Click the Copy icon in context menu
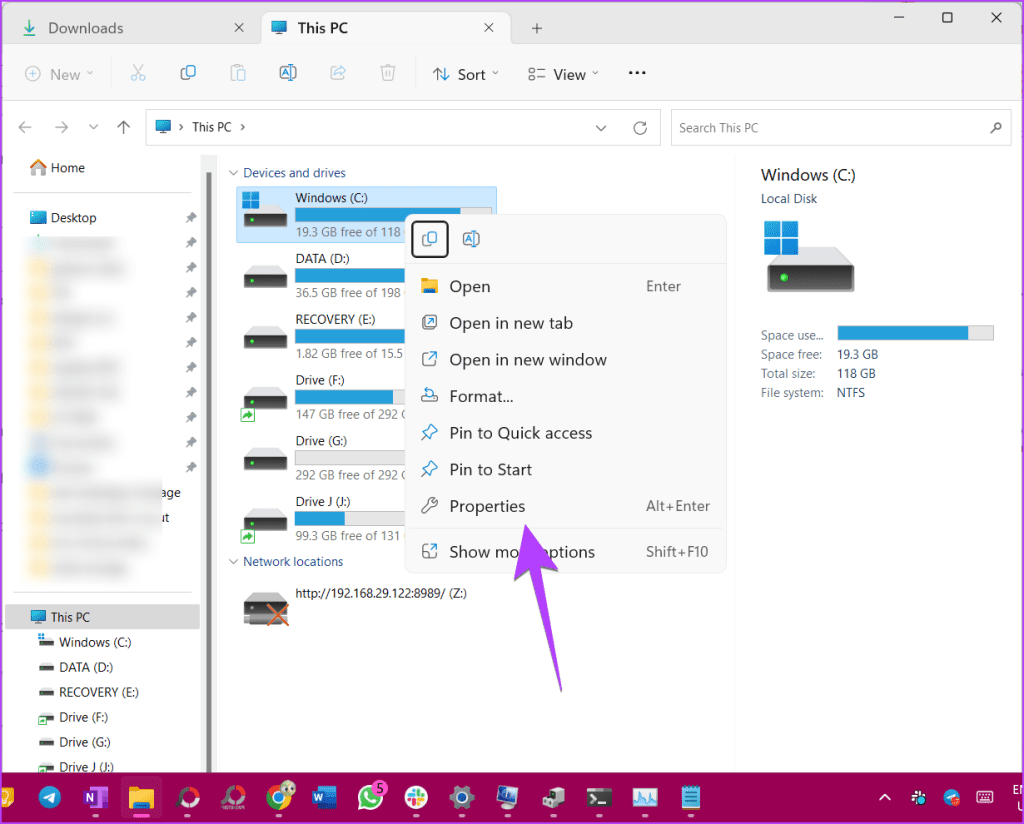 point(429,239)
